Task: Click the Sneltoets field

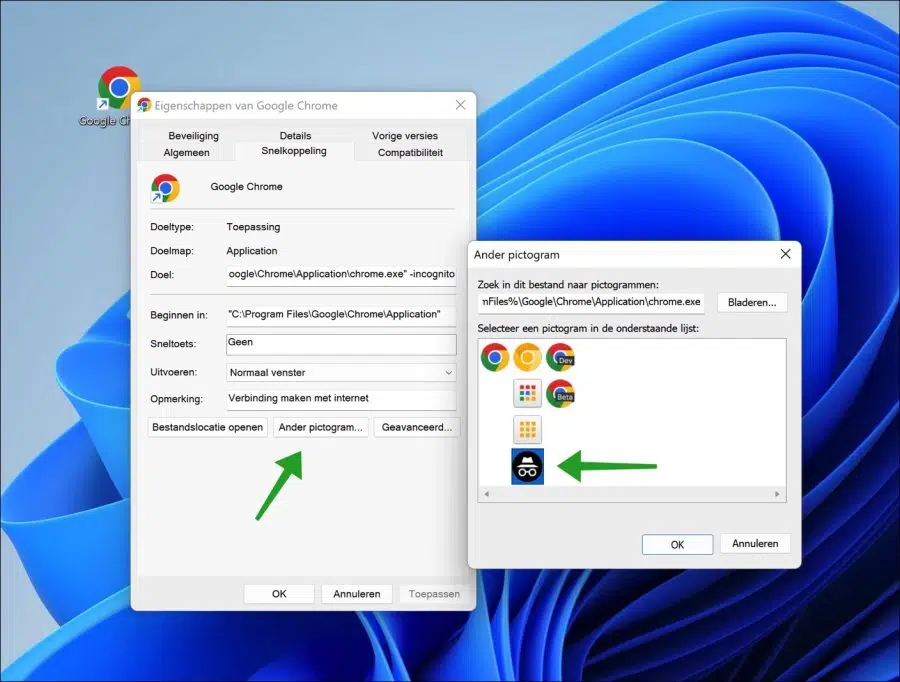Action: tap(342, 344)
